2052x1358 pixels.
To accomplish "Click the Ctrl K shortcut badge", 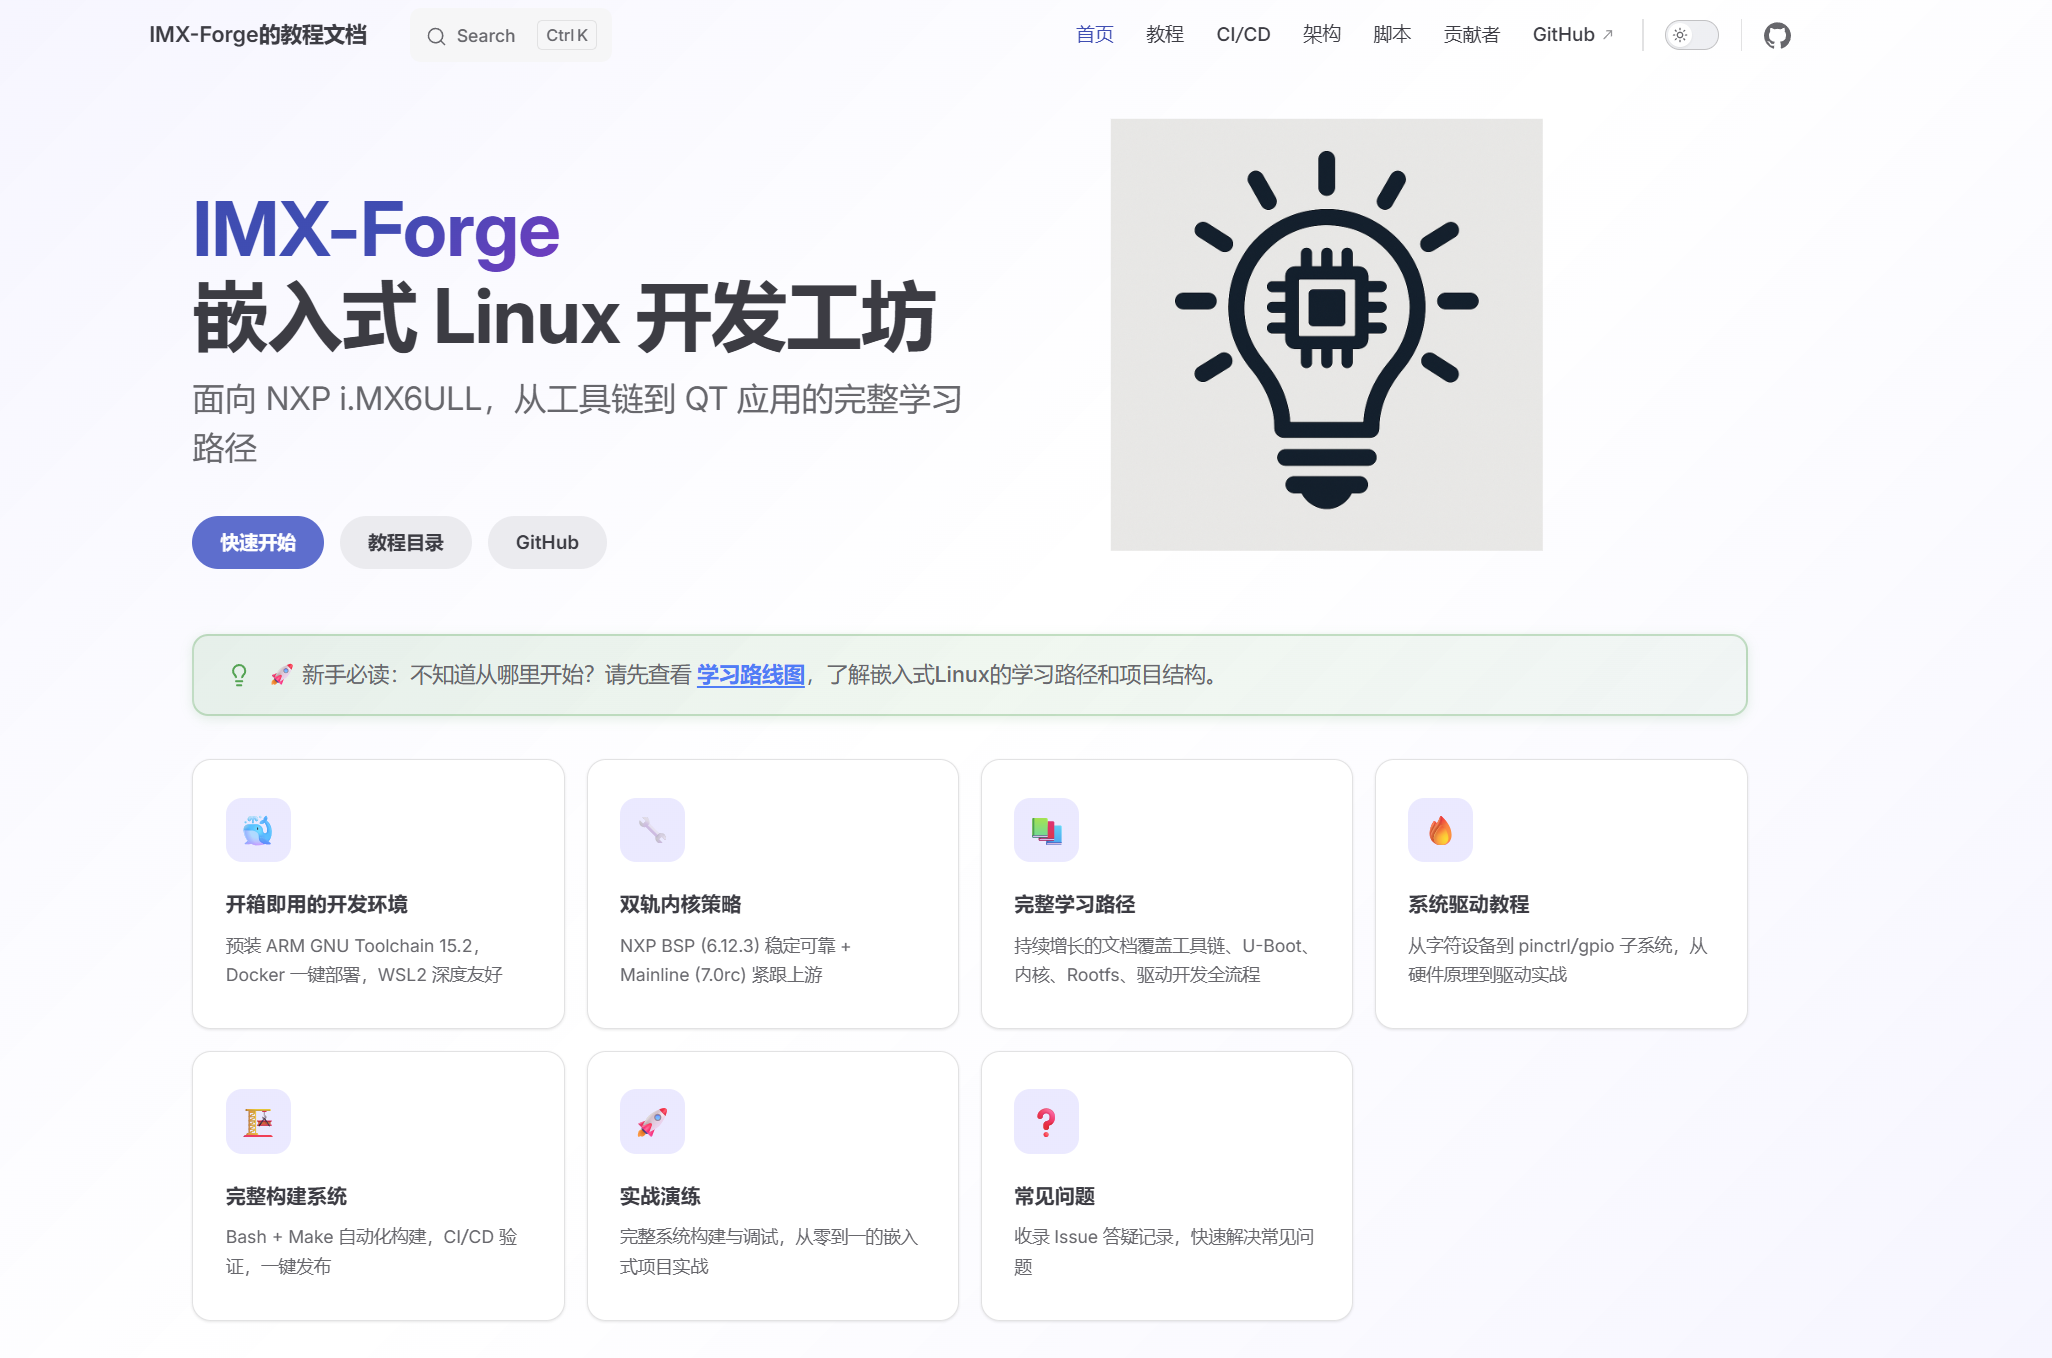I will pos(567,36).
